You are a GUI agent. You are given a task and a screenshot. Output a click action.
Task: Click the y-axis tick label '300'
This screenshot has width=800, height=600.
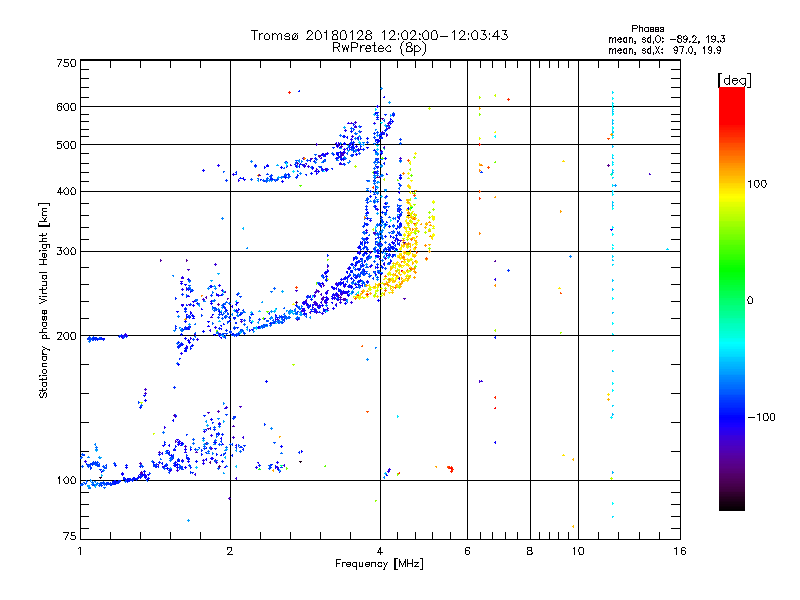66,252
